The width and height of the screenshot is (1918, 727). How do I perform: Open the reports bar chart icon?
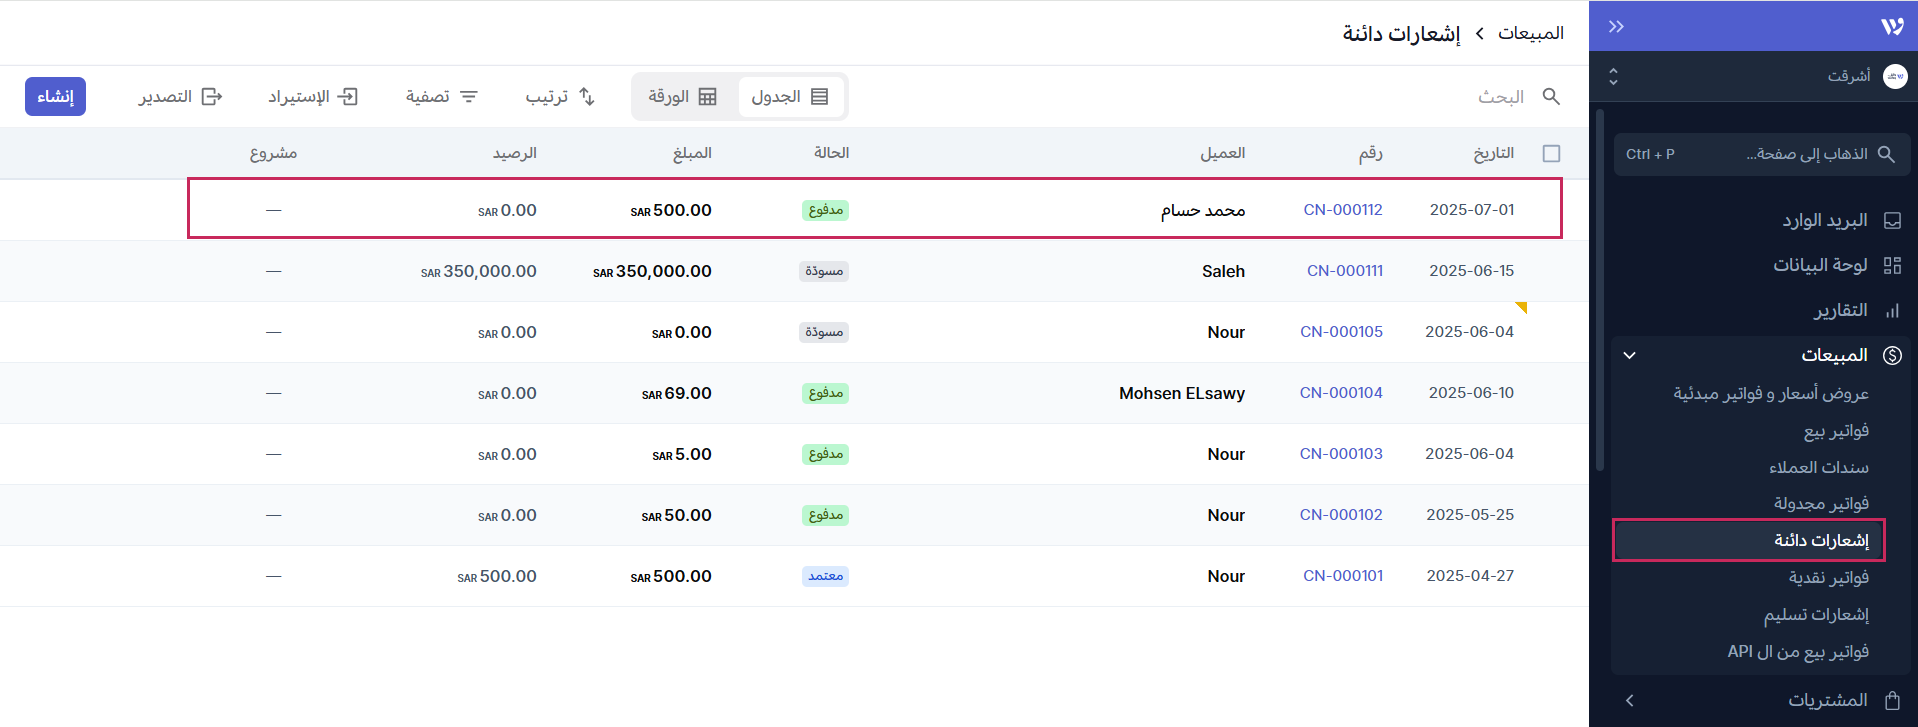click(1892, 311)
